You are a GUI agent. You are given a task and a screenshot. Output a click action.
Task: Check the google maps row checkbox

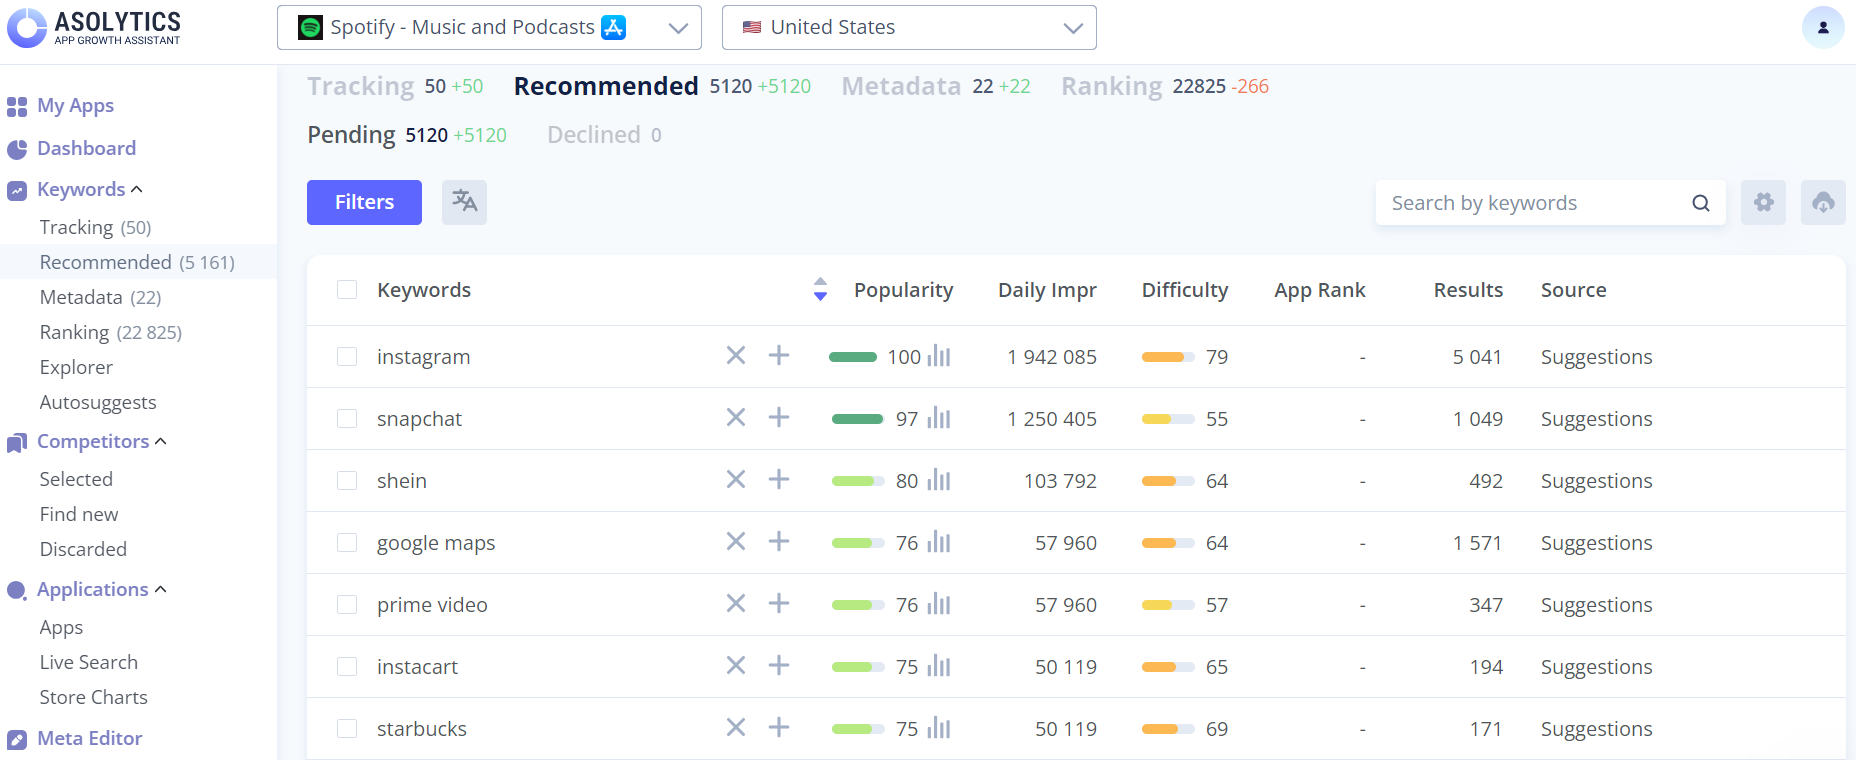pyautogui.click(x=347, y=543)
